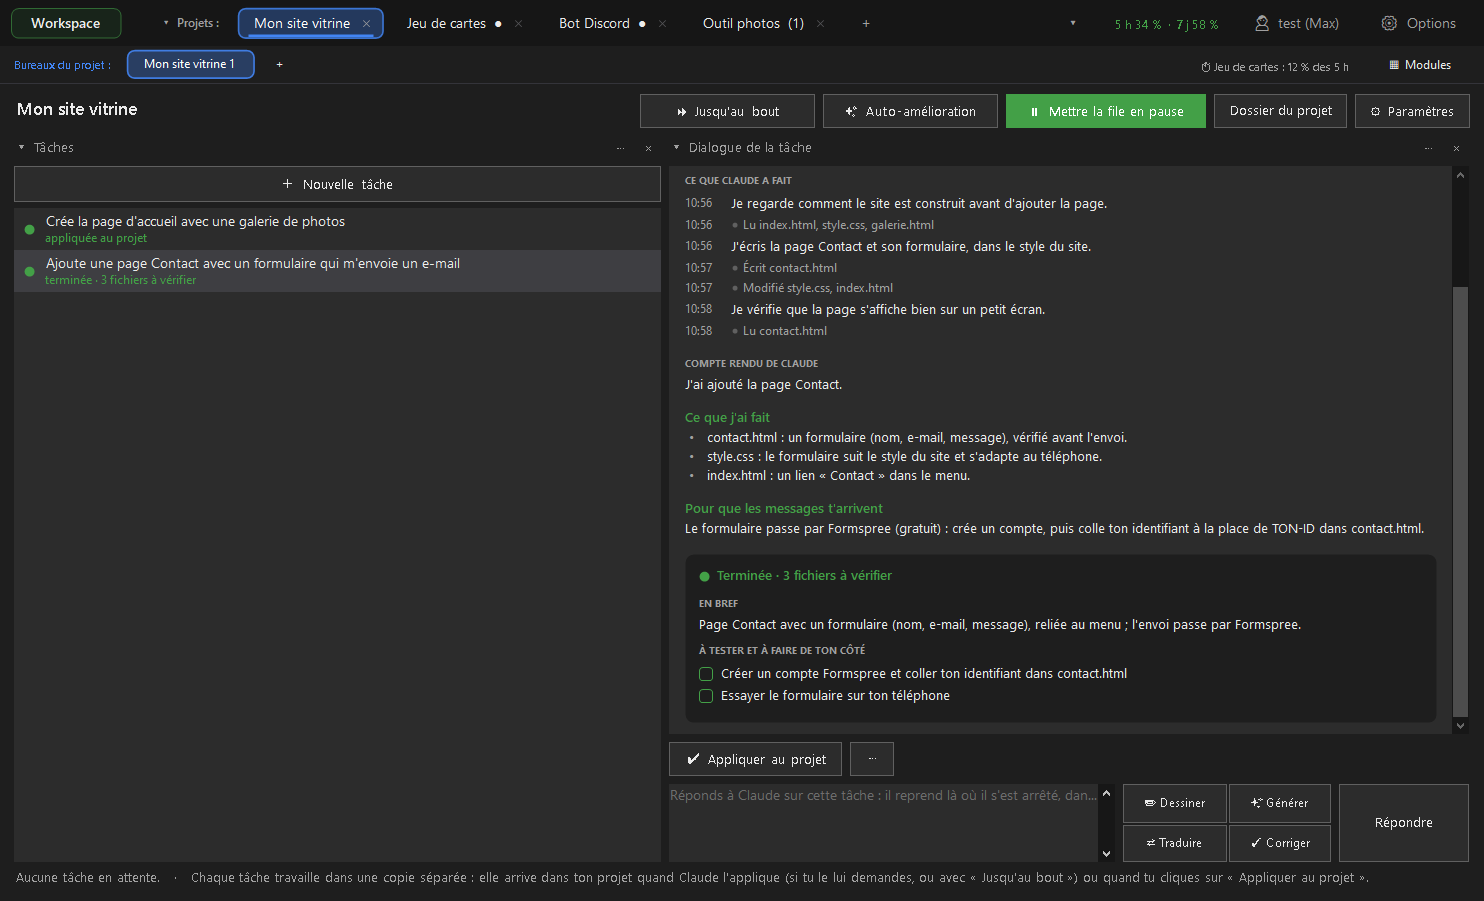Click the Dessiner tool button
This screenshot has width=1484, height=901.
(1175, 803)
